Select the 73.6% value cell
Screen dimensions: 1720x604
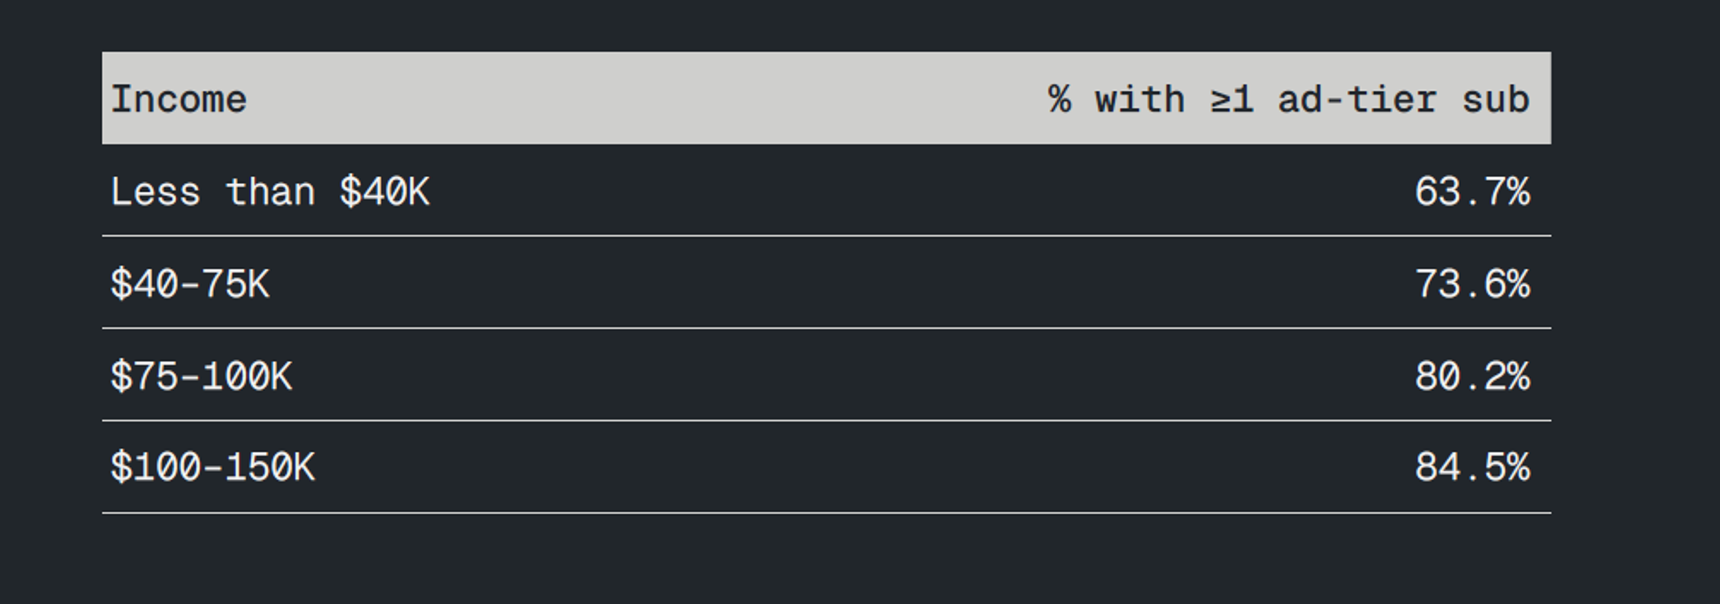1472,284
